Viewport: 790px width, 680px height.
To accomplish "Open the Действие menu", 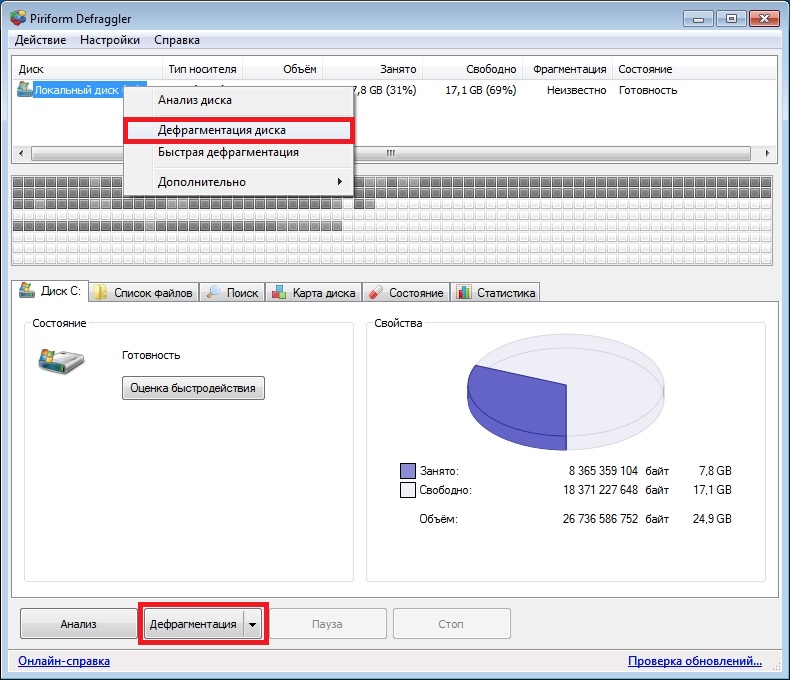I will click(x=42, y=40).
